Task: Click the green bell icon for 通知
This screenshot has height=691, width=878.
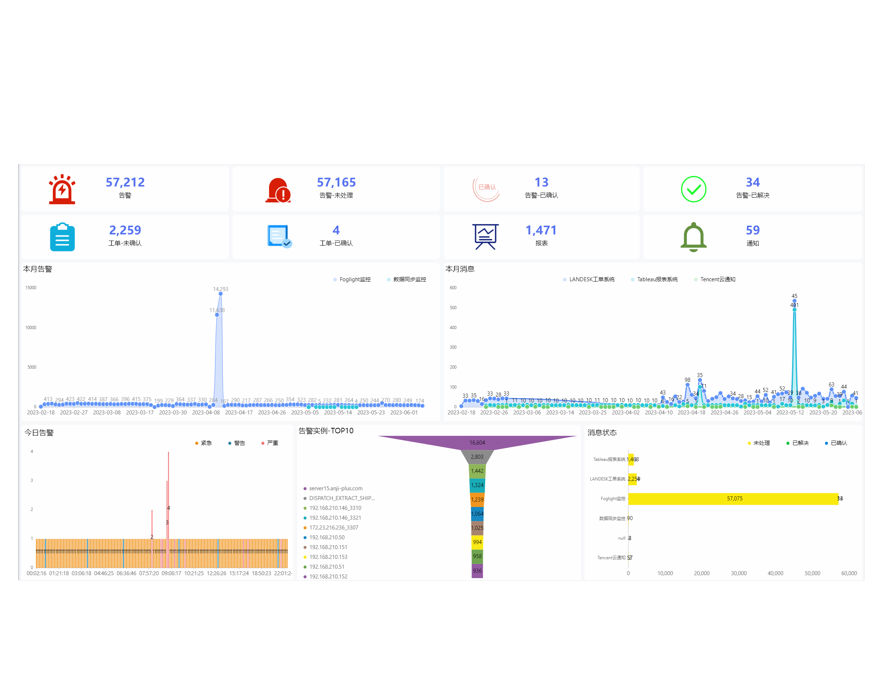Action: [693, 236]
